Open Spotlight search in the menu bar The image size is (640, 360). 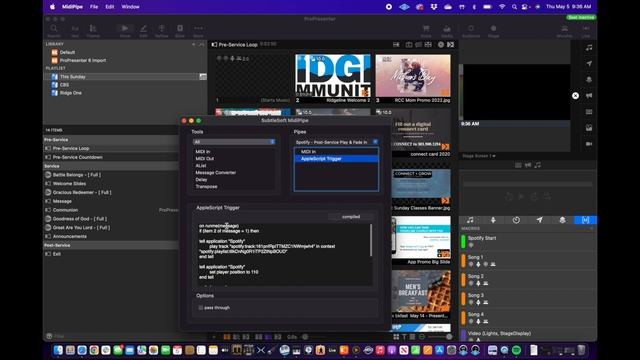pyautogui.click(x=514, y=7)
